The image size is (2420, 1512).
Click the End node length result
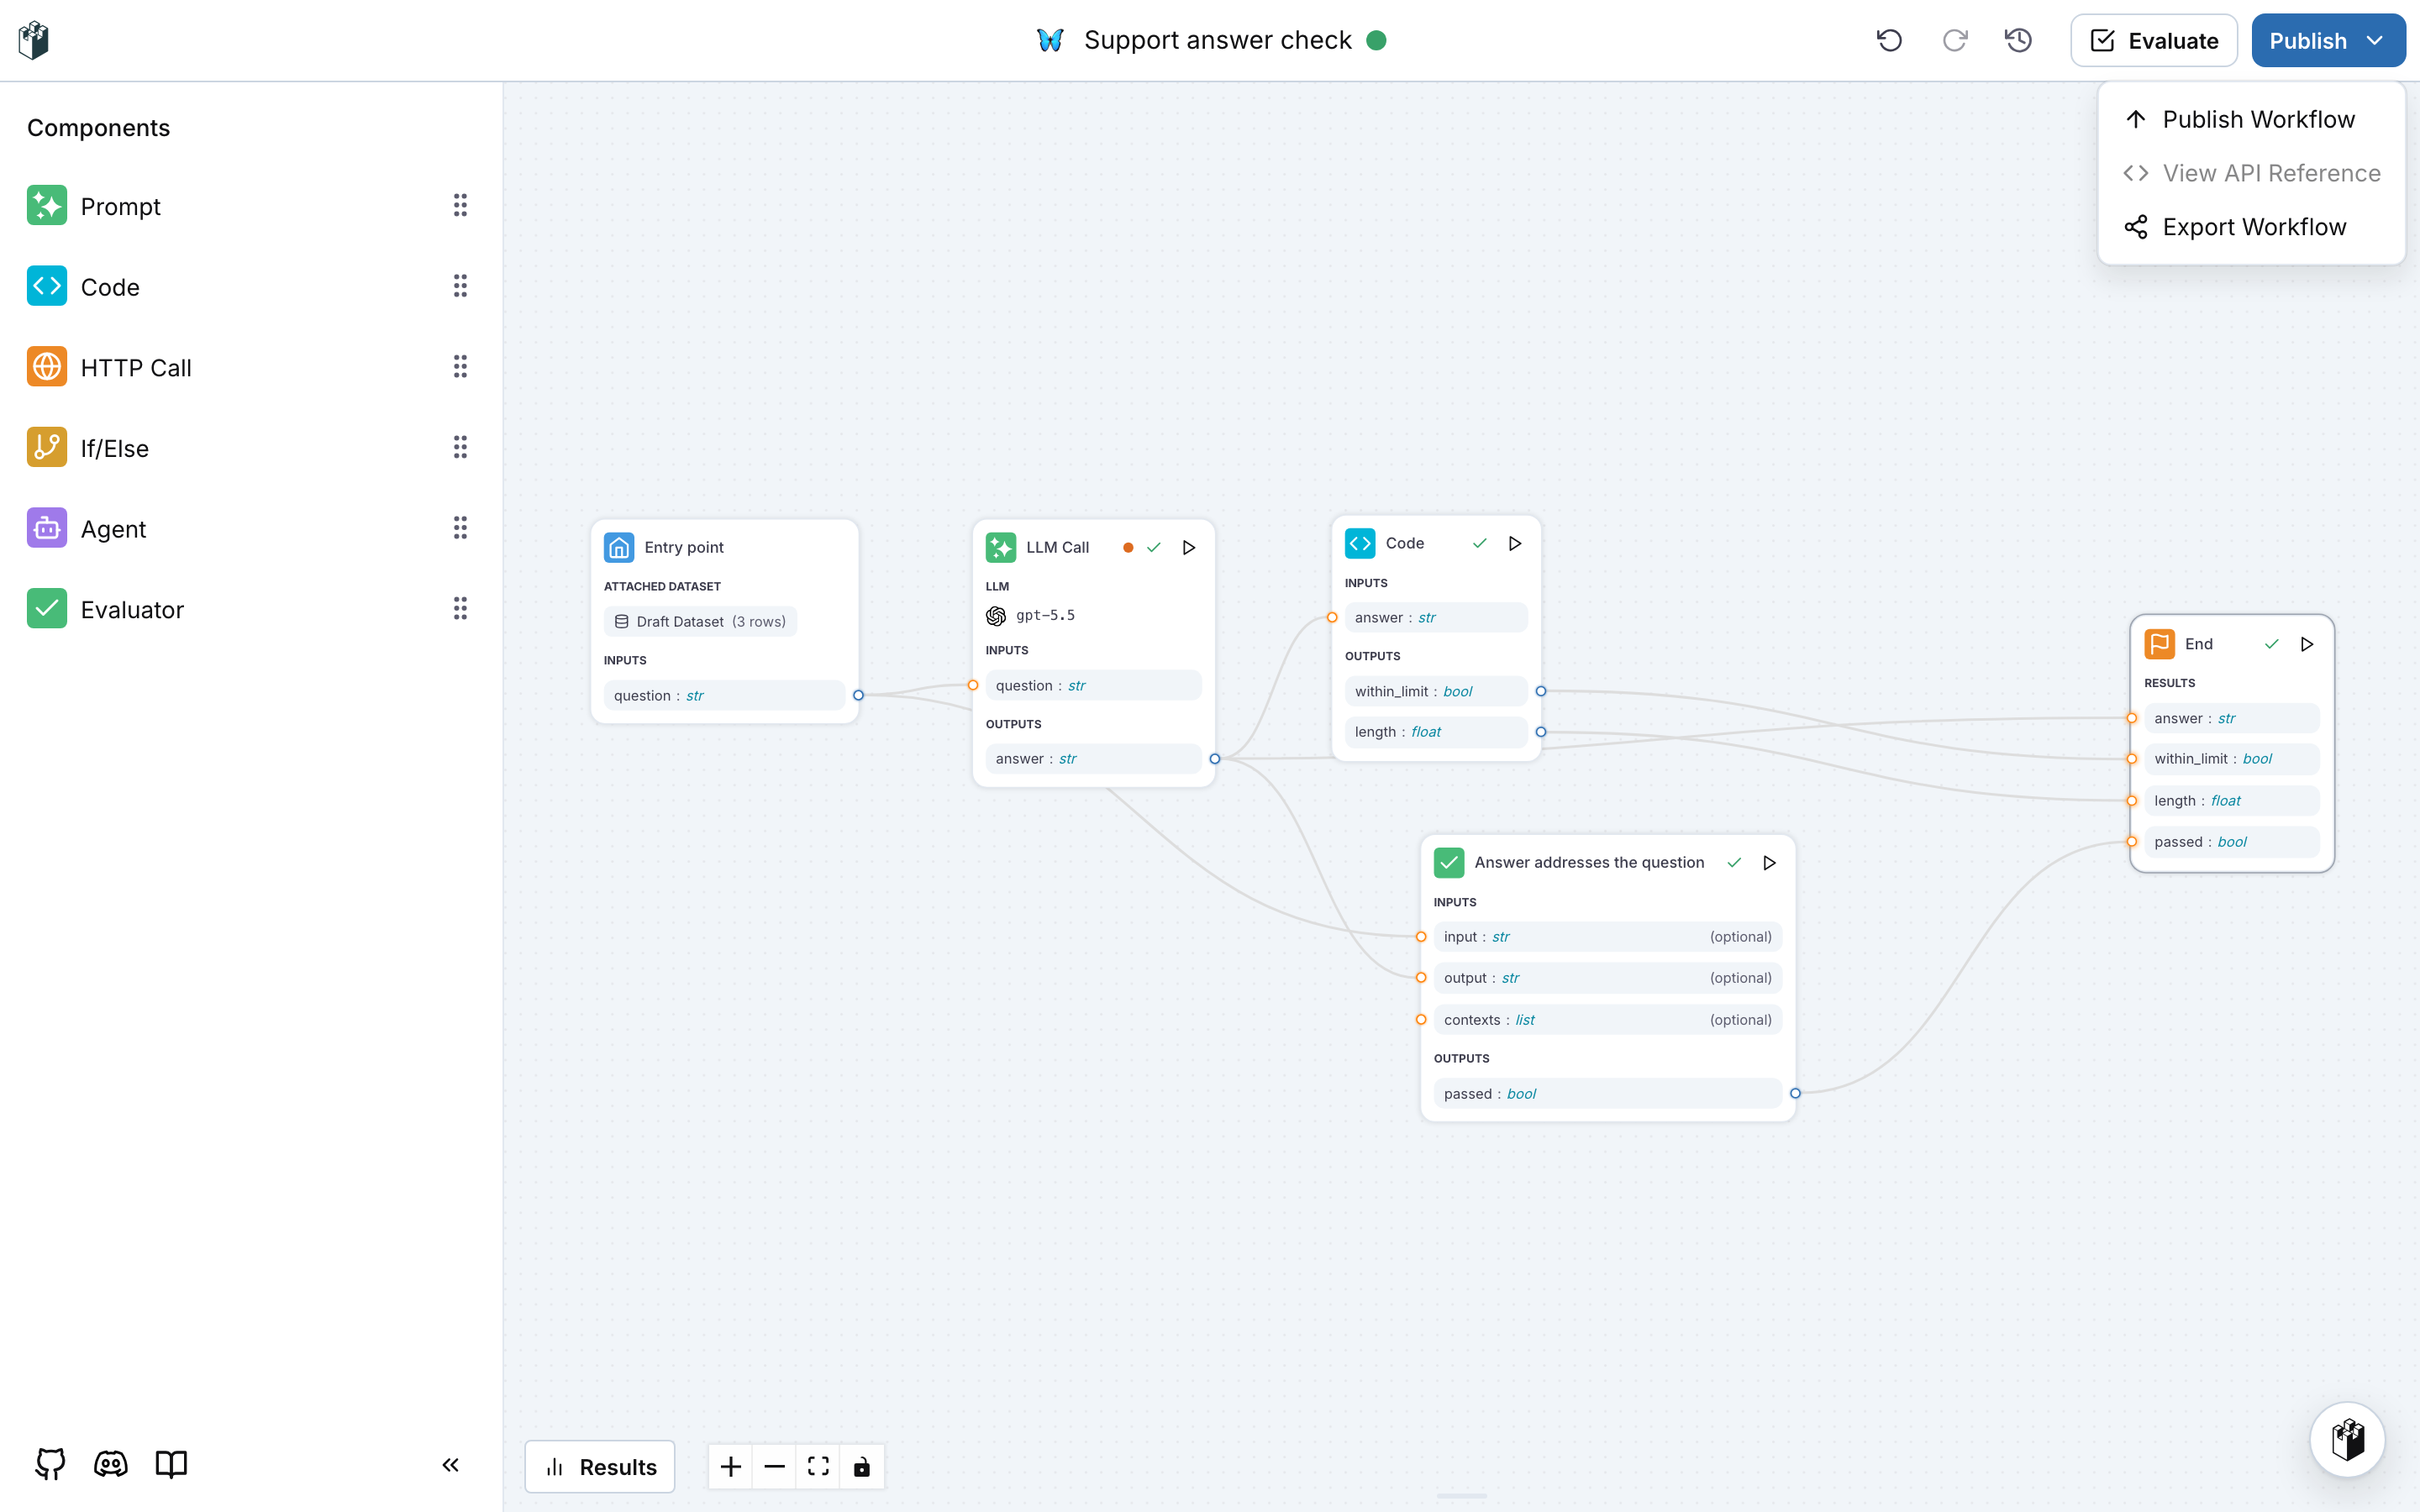(2232, 801)
